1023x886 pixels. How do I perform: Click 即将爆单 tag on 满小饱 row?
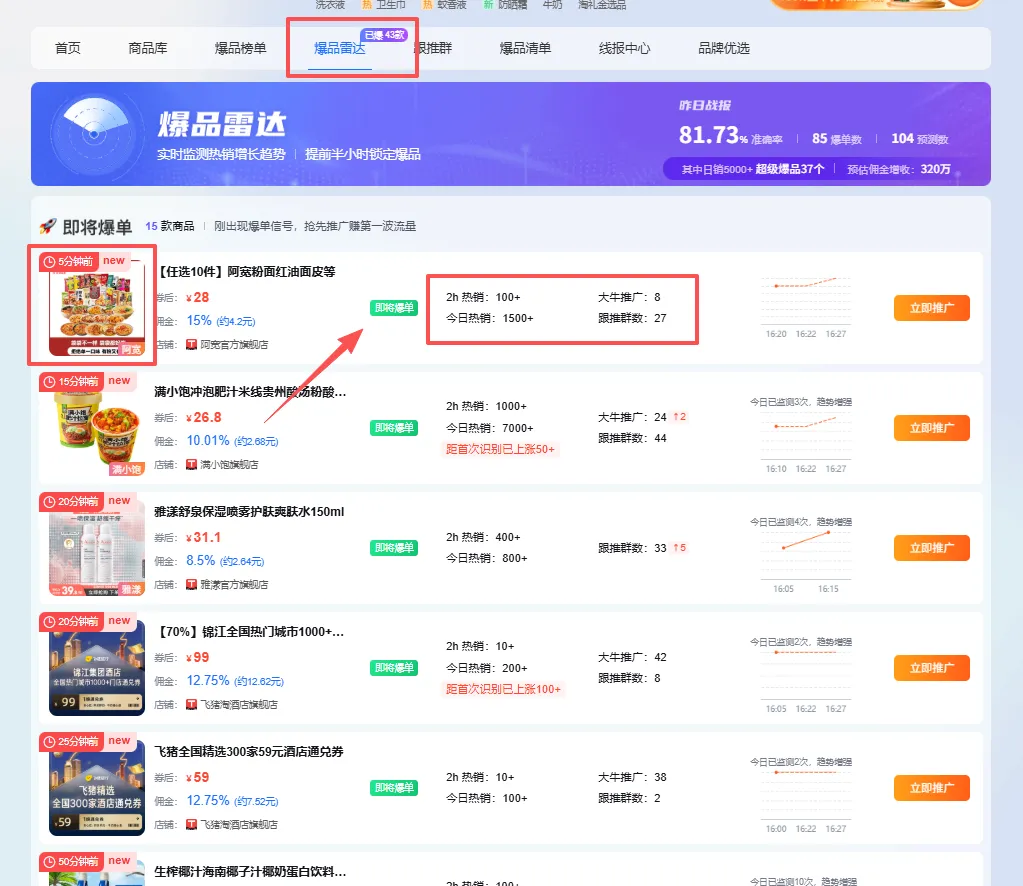click(393, 428)
